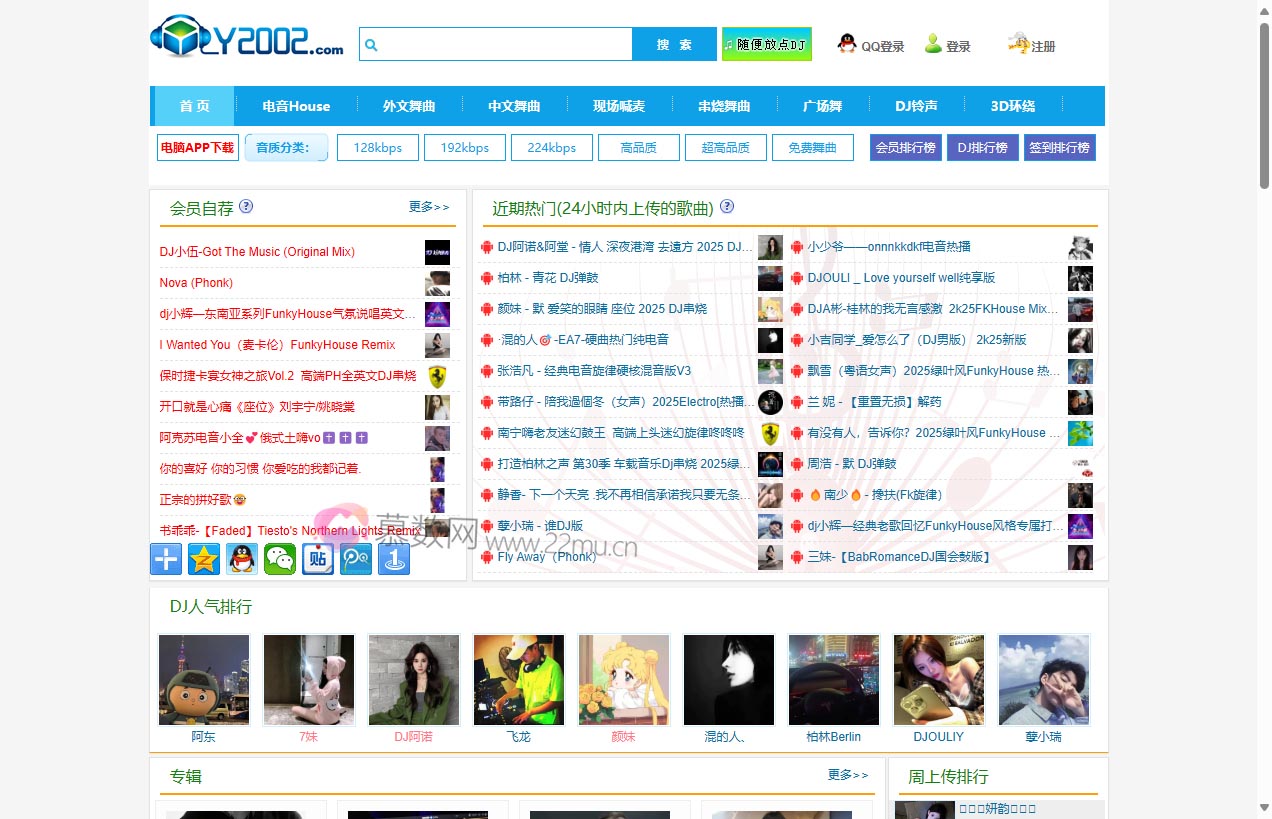The image size is (1272, 819).
Task: Click the Tencent Weibo share icon
Action: point(356,559)
